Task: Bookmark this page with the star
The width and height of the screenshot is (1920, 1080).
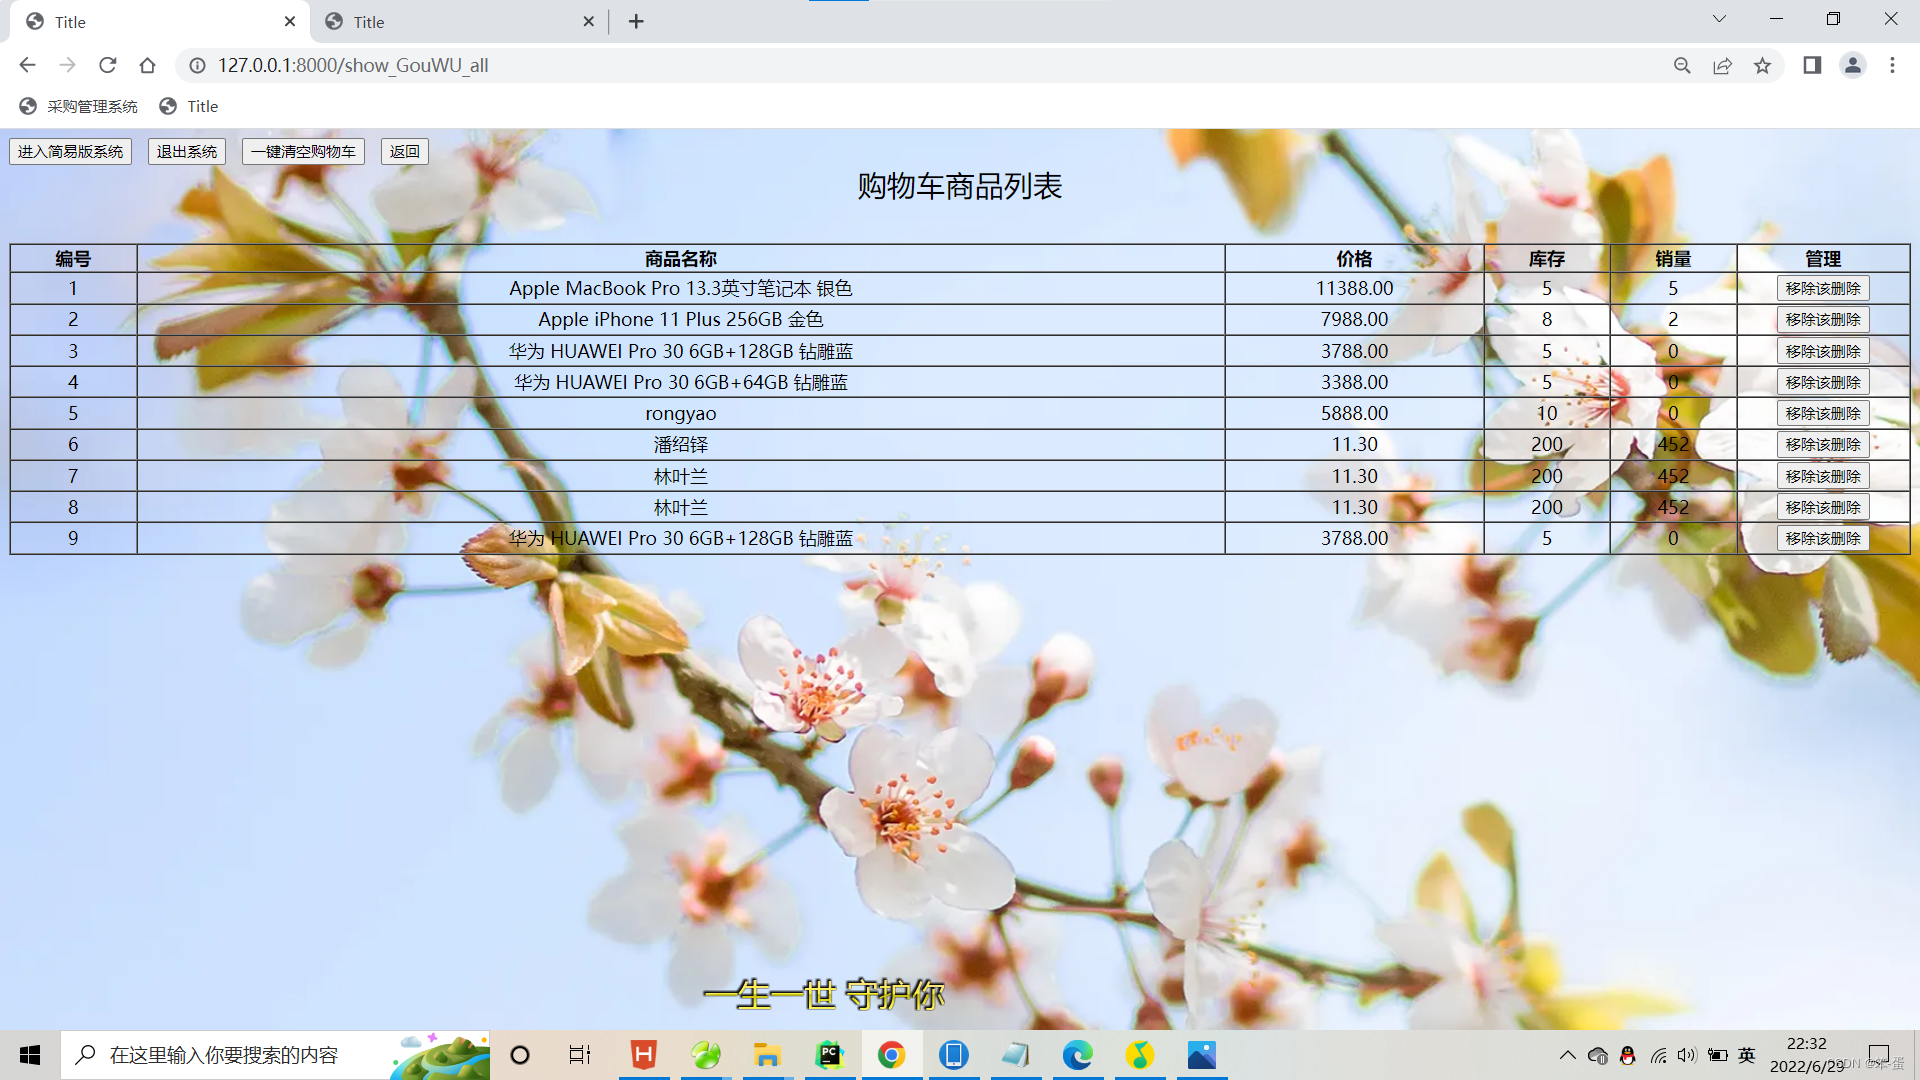Action: 1762,65
